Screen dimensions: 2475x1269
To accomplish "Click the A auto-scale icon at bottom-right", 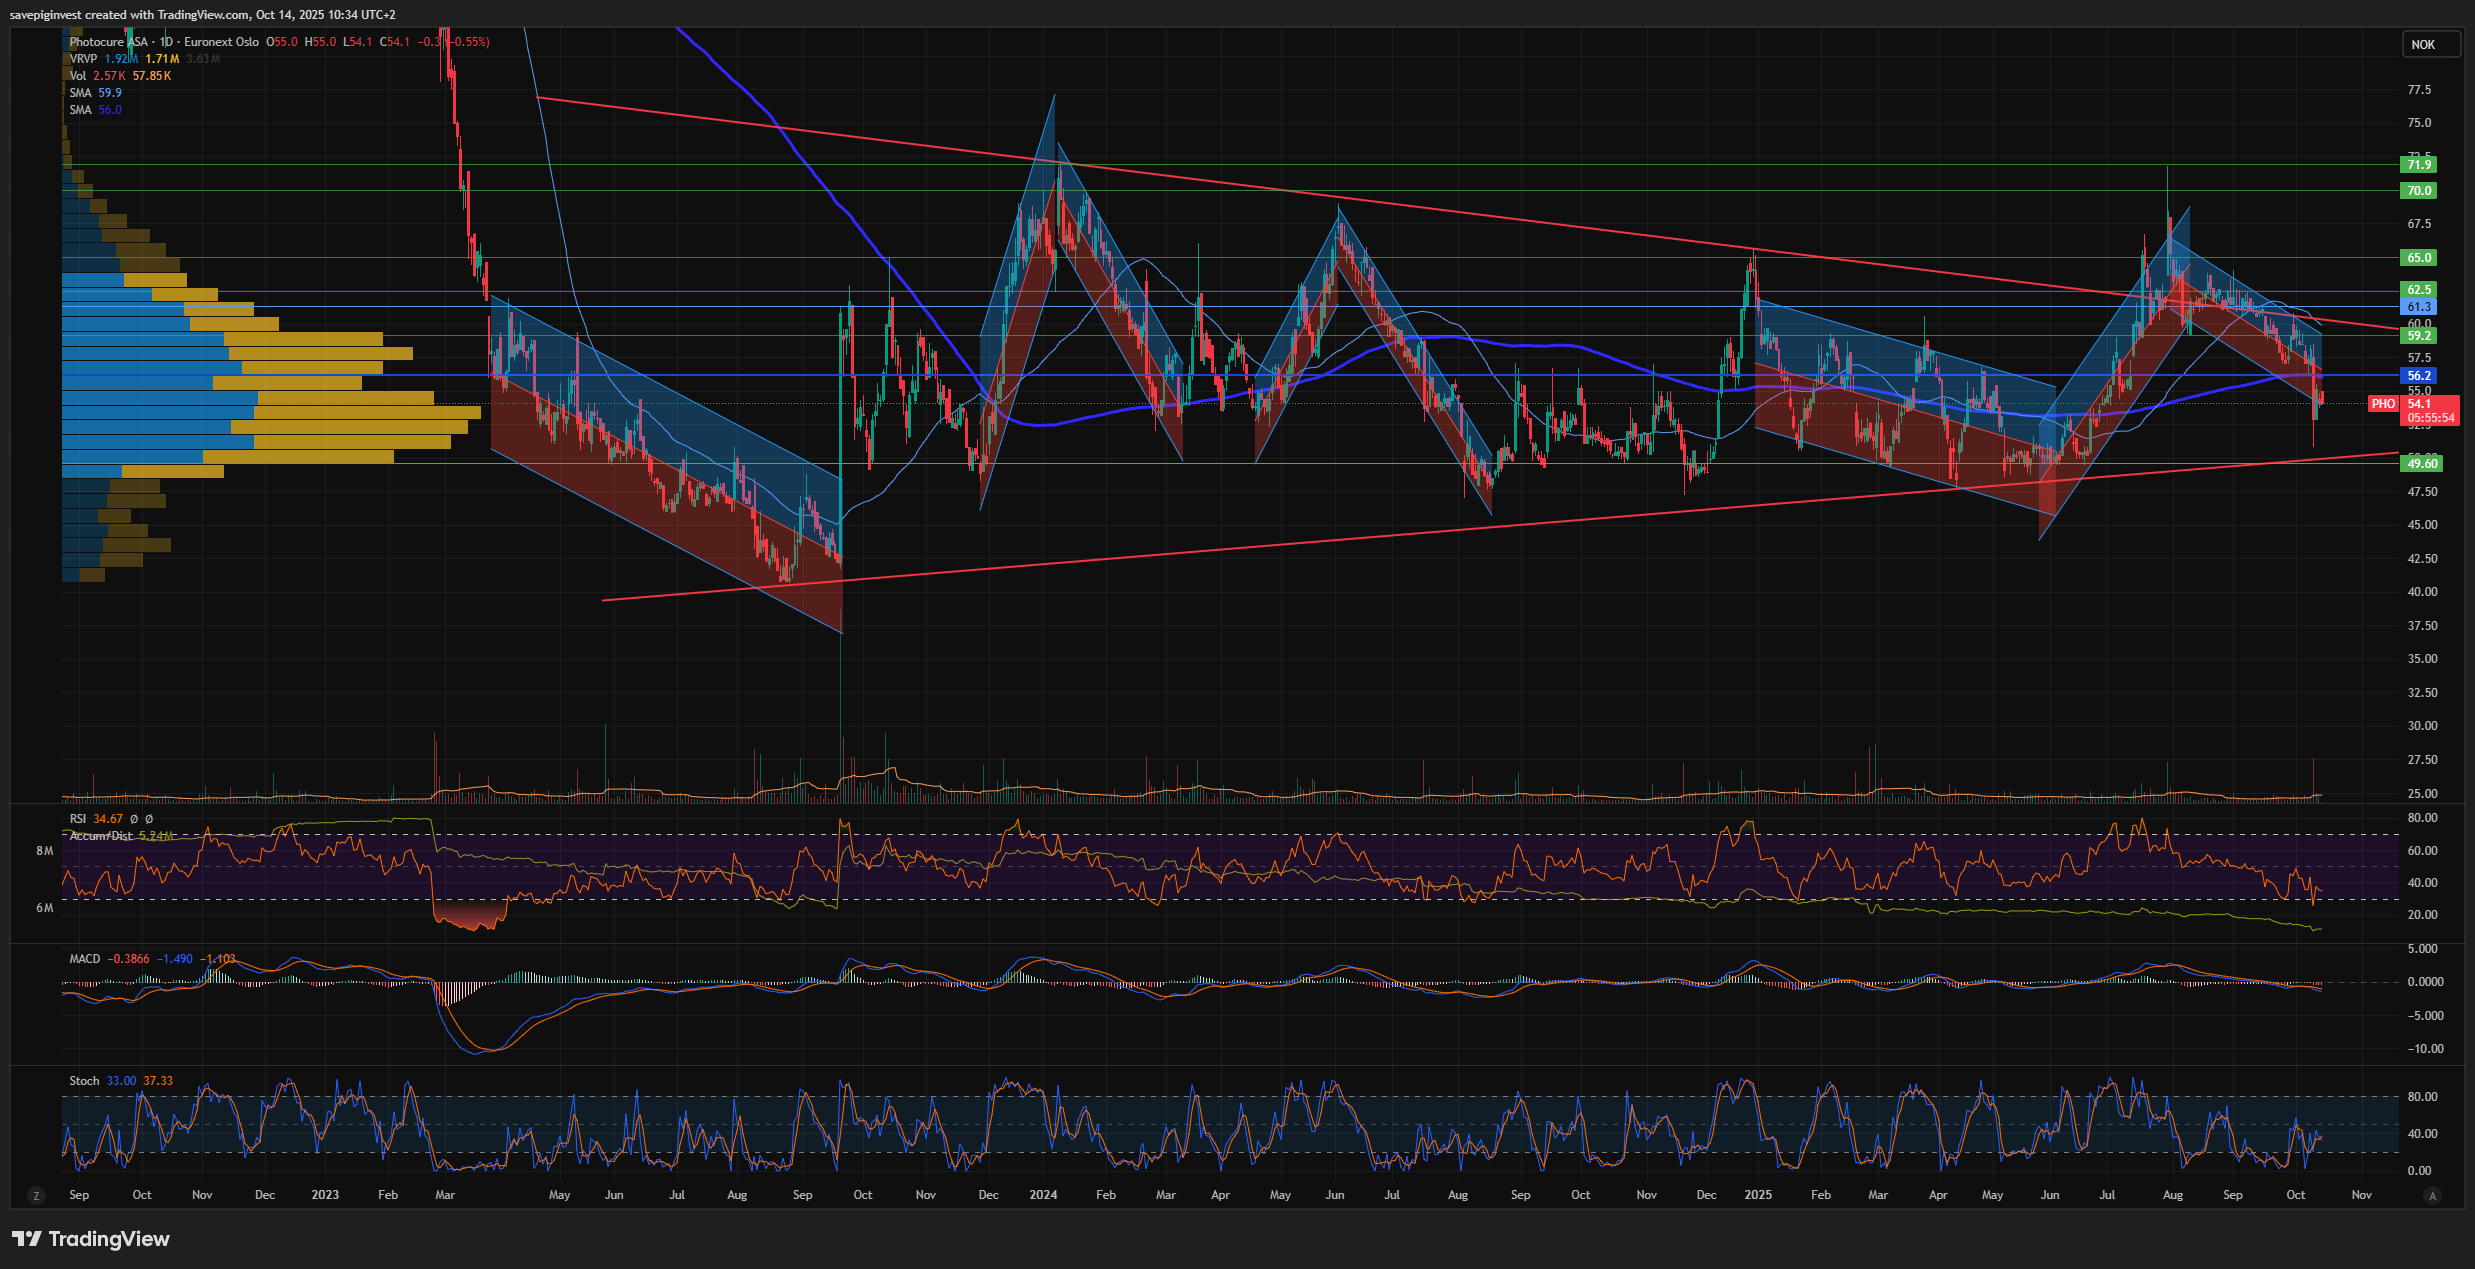I will pos(2433,1195).
